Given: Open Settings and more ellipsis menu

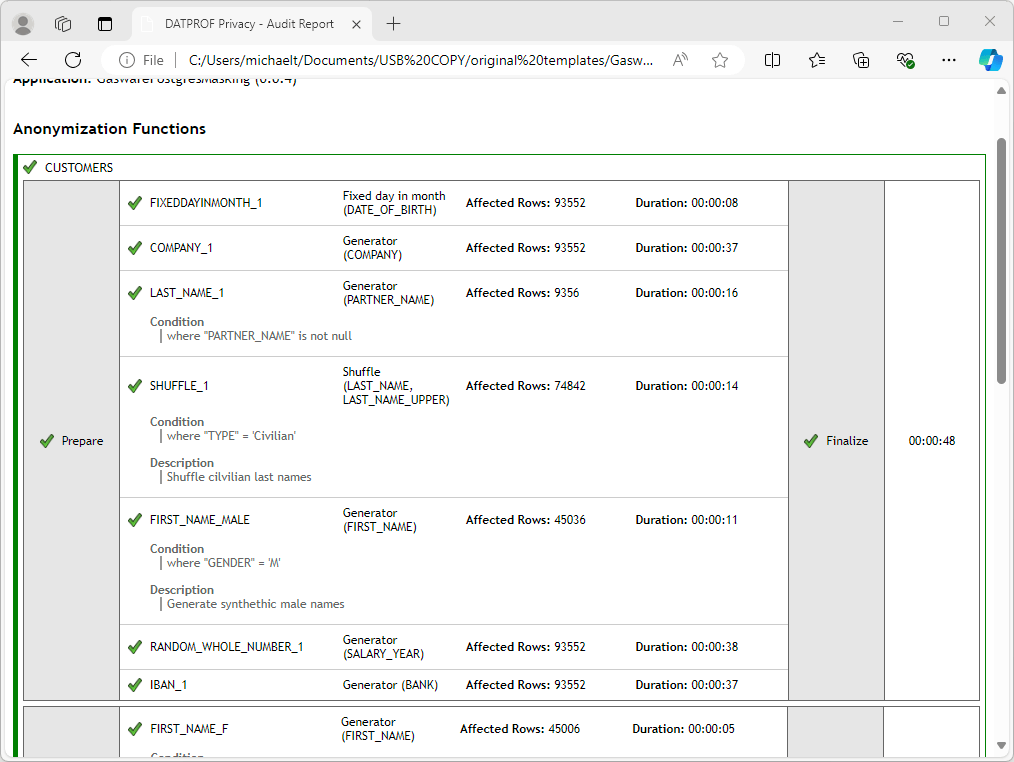Looking at the screenshot, I should [950, 60].
